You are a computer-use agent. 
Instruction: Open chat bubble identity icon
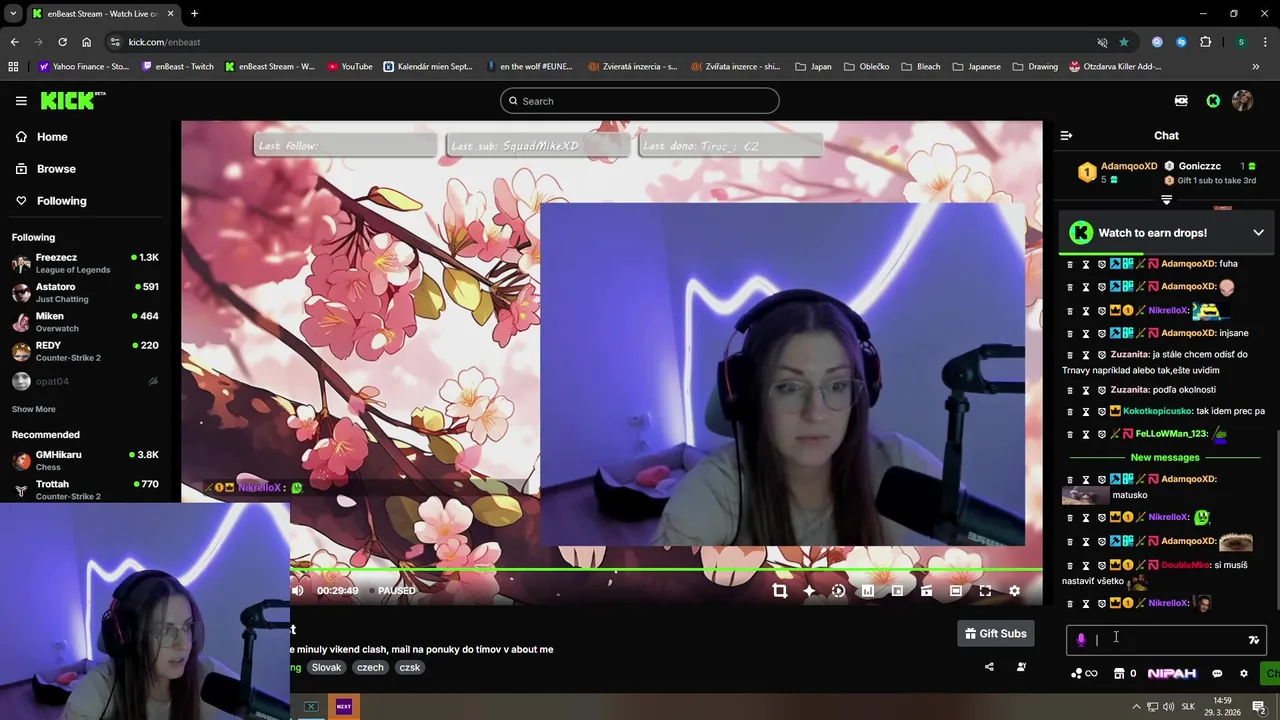[1217, 674]
